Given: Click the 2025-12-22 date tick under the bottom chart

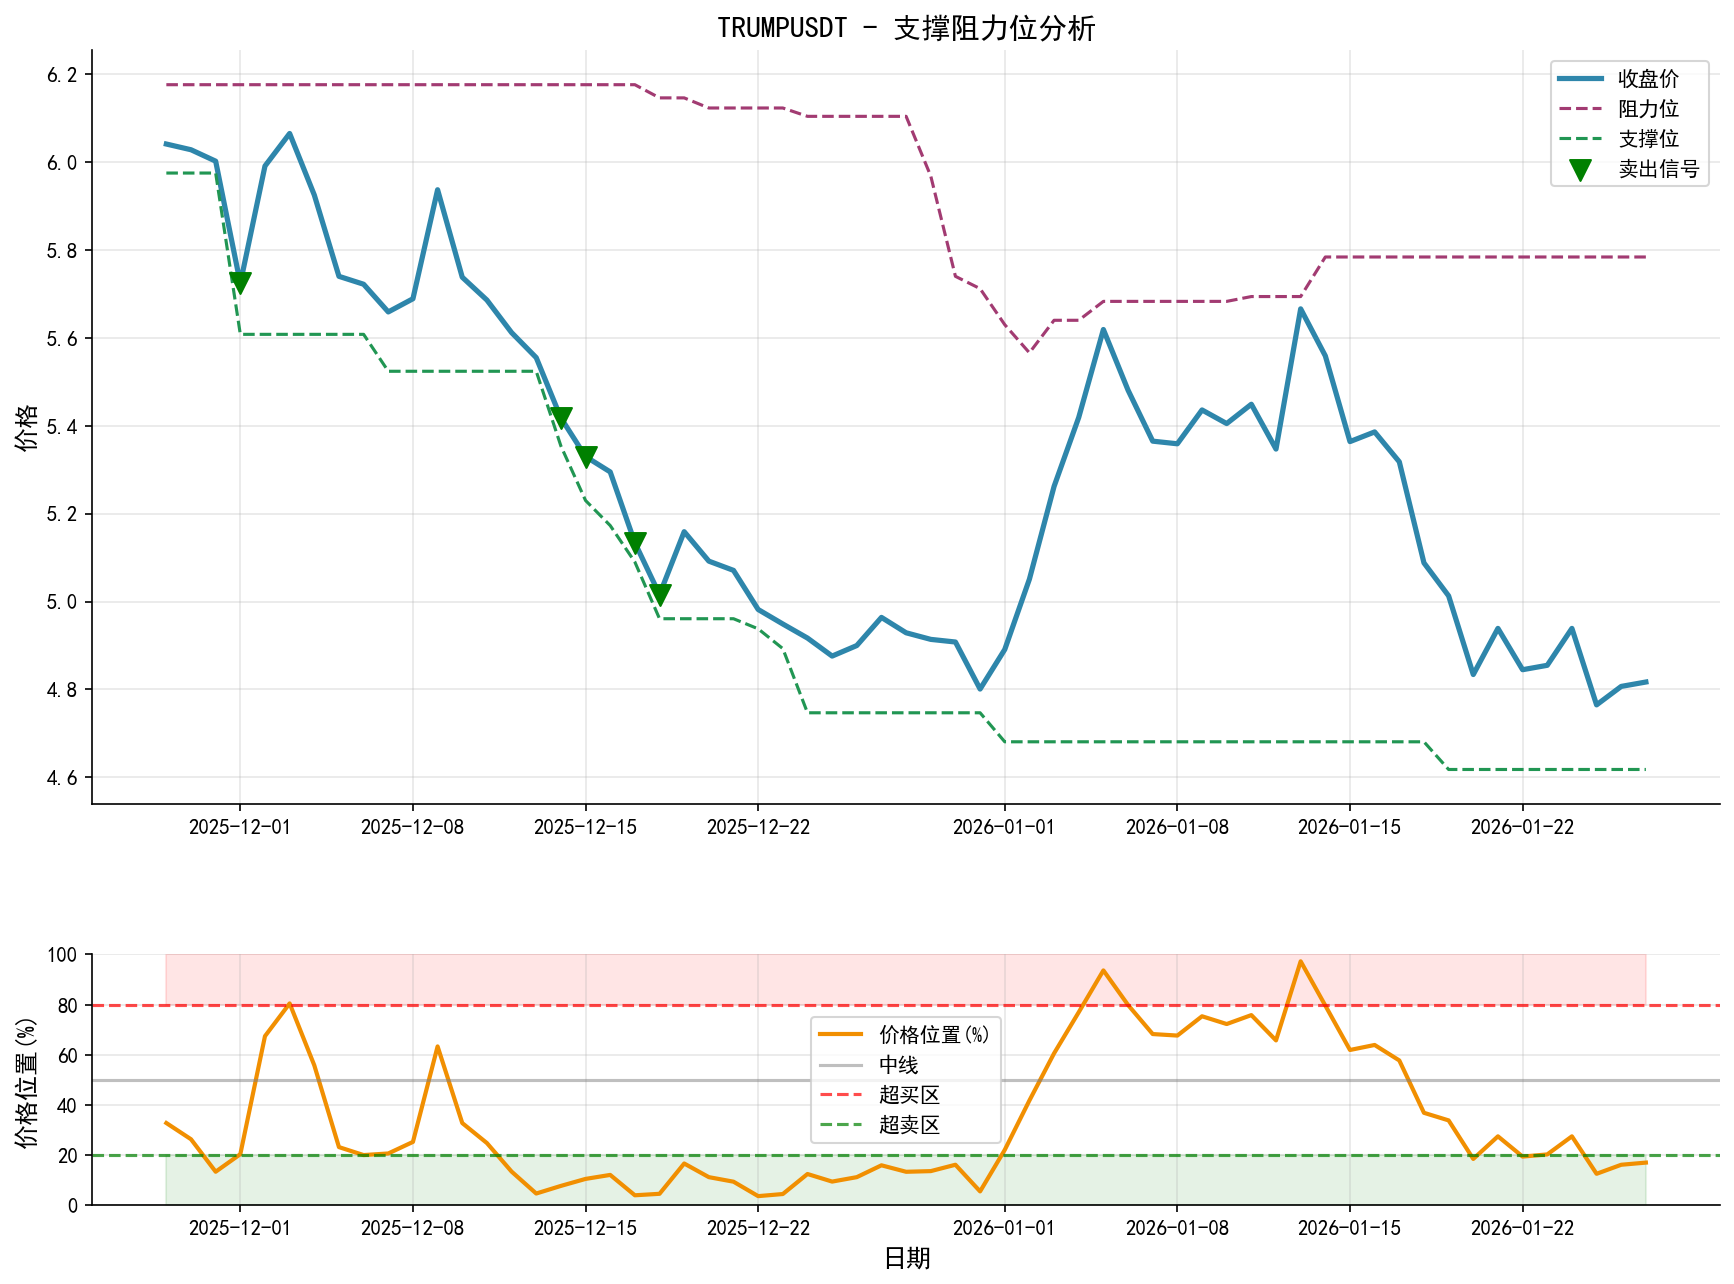Looking at the screenshot, I should tap(758, 1228).
